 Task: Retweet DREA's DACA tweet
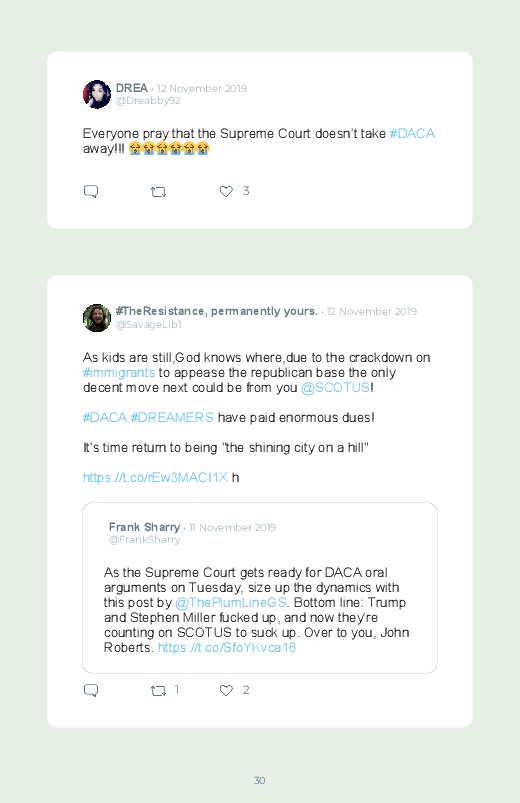click(x=158, y=192)
